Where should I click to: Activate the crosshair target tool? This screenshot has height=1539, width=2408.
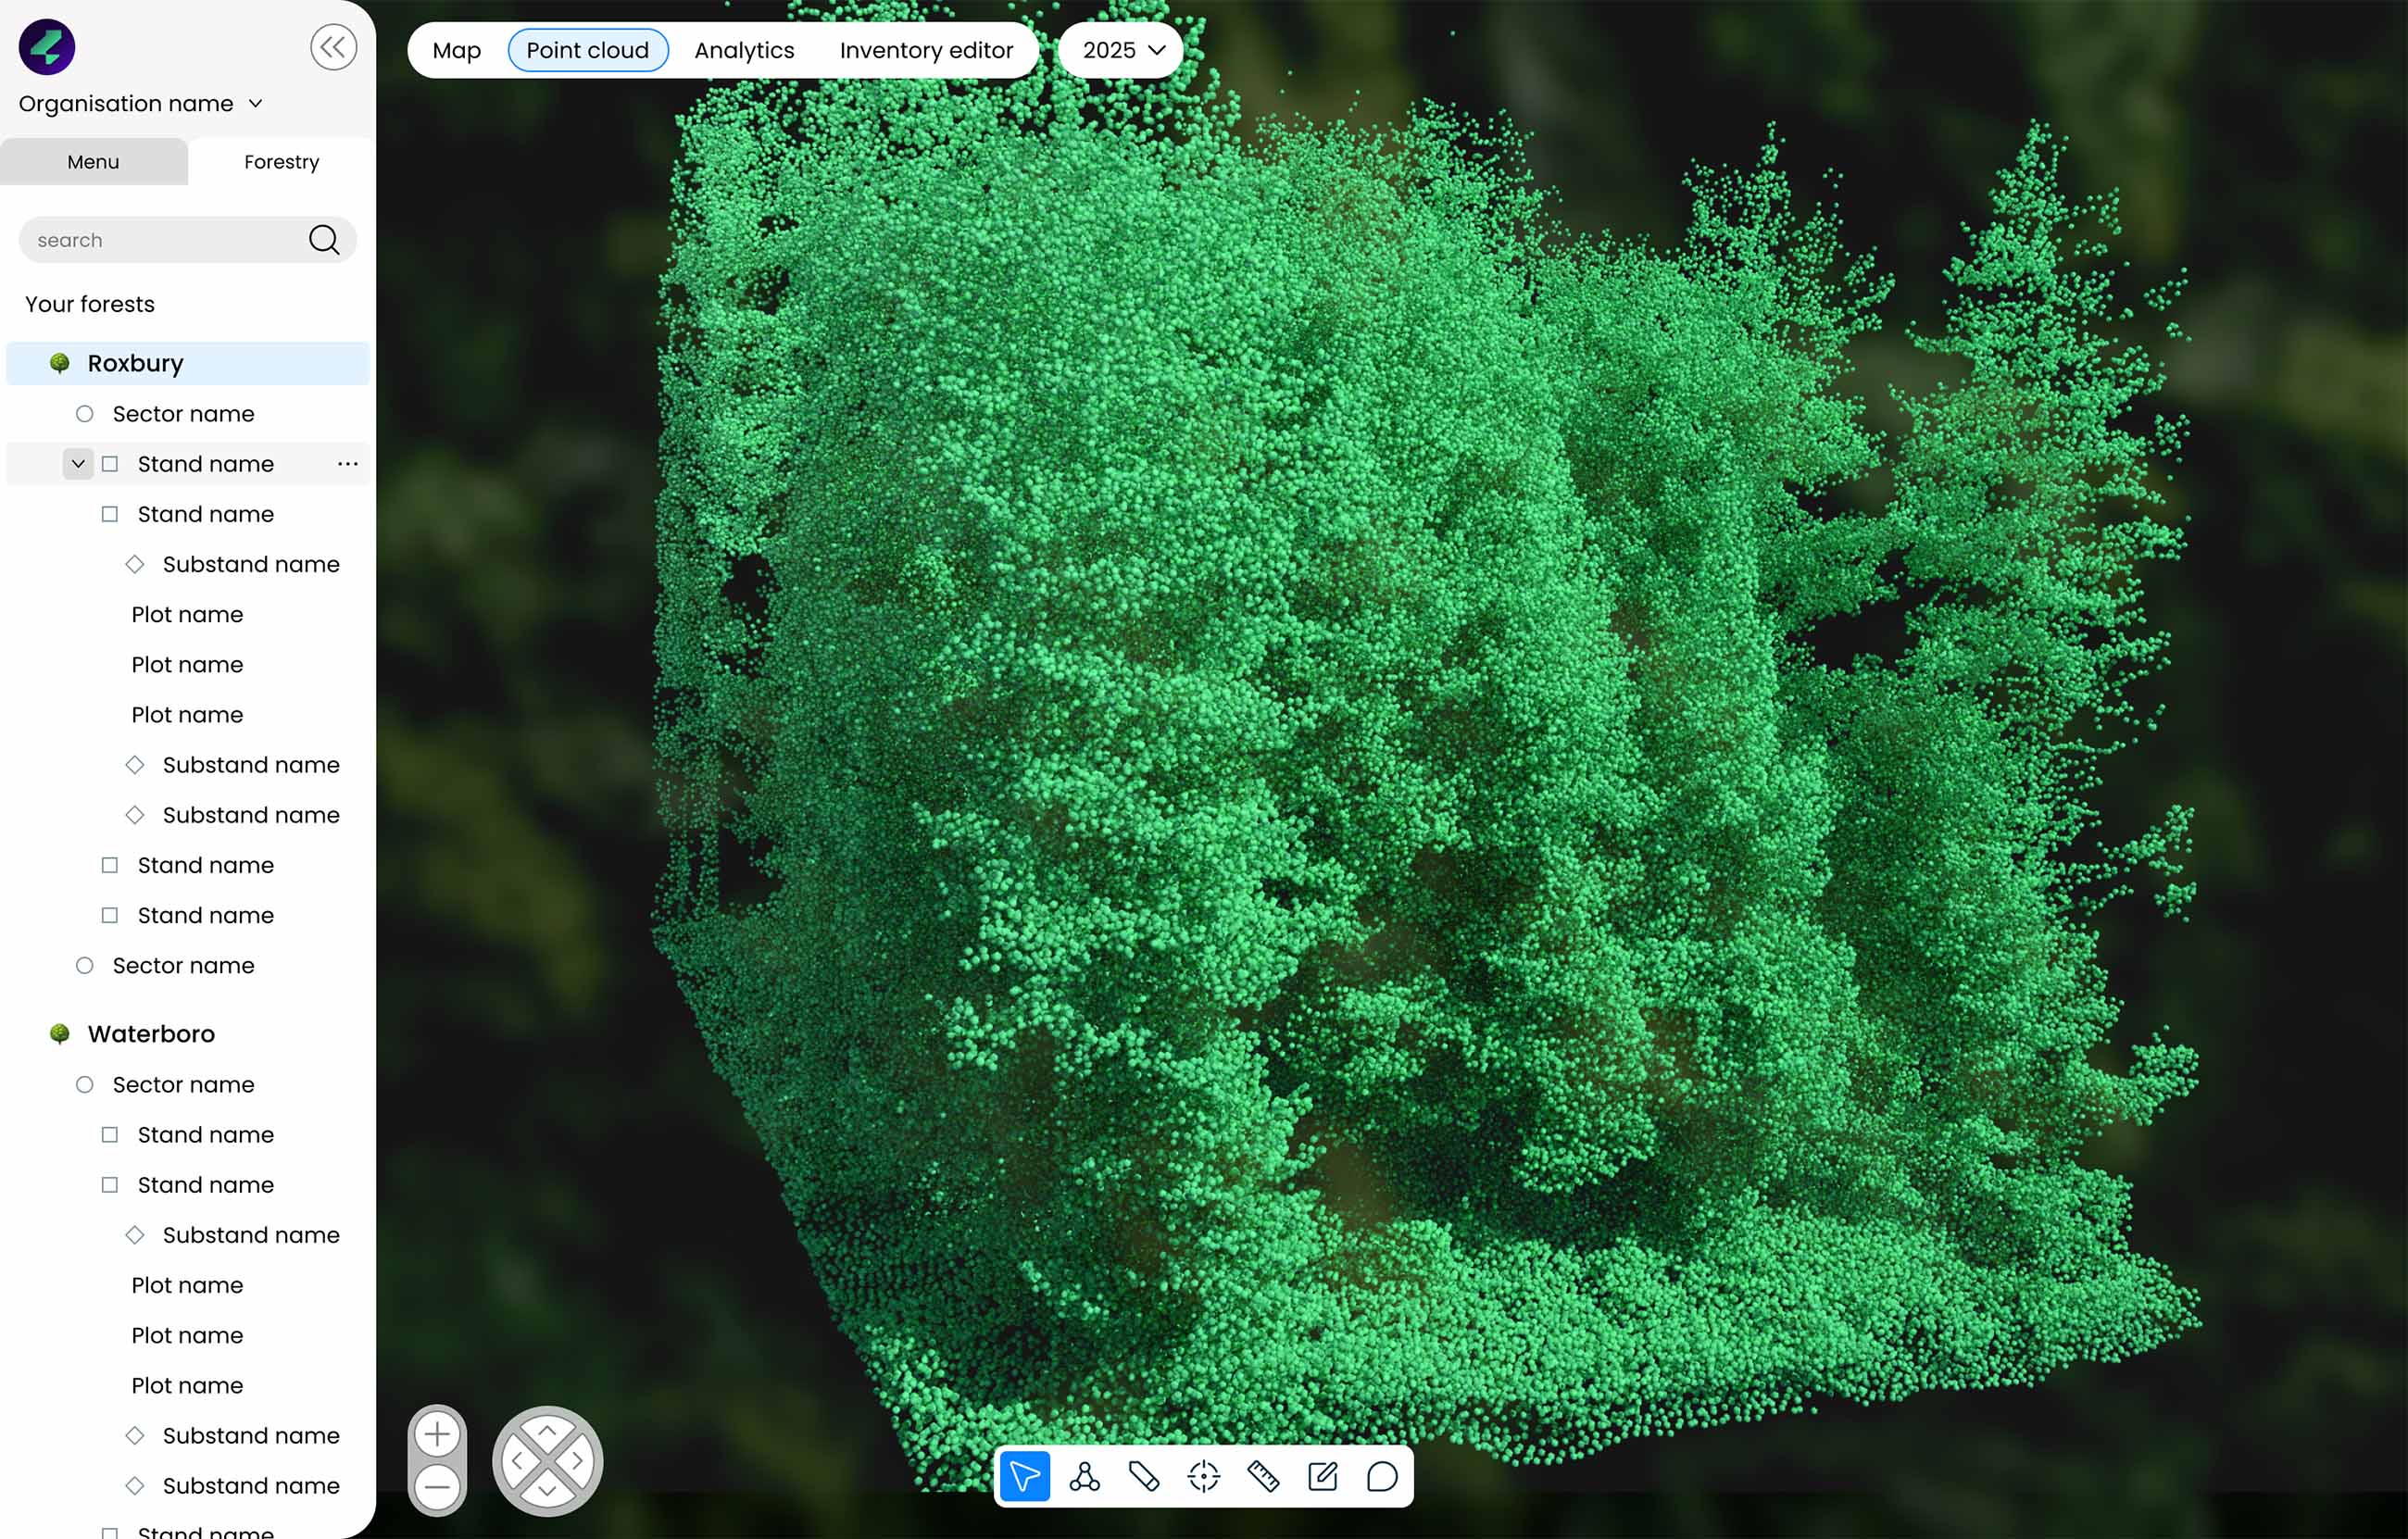coord(1203,1476)
